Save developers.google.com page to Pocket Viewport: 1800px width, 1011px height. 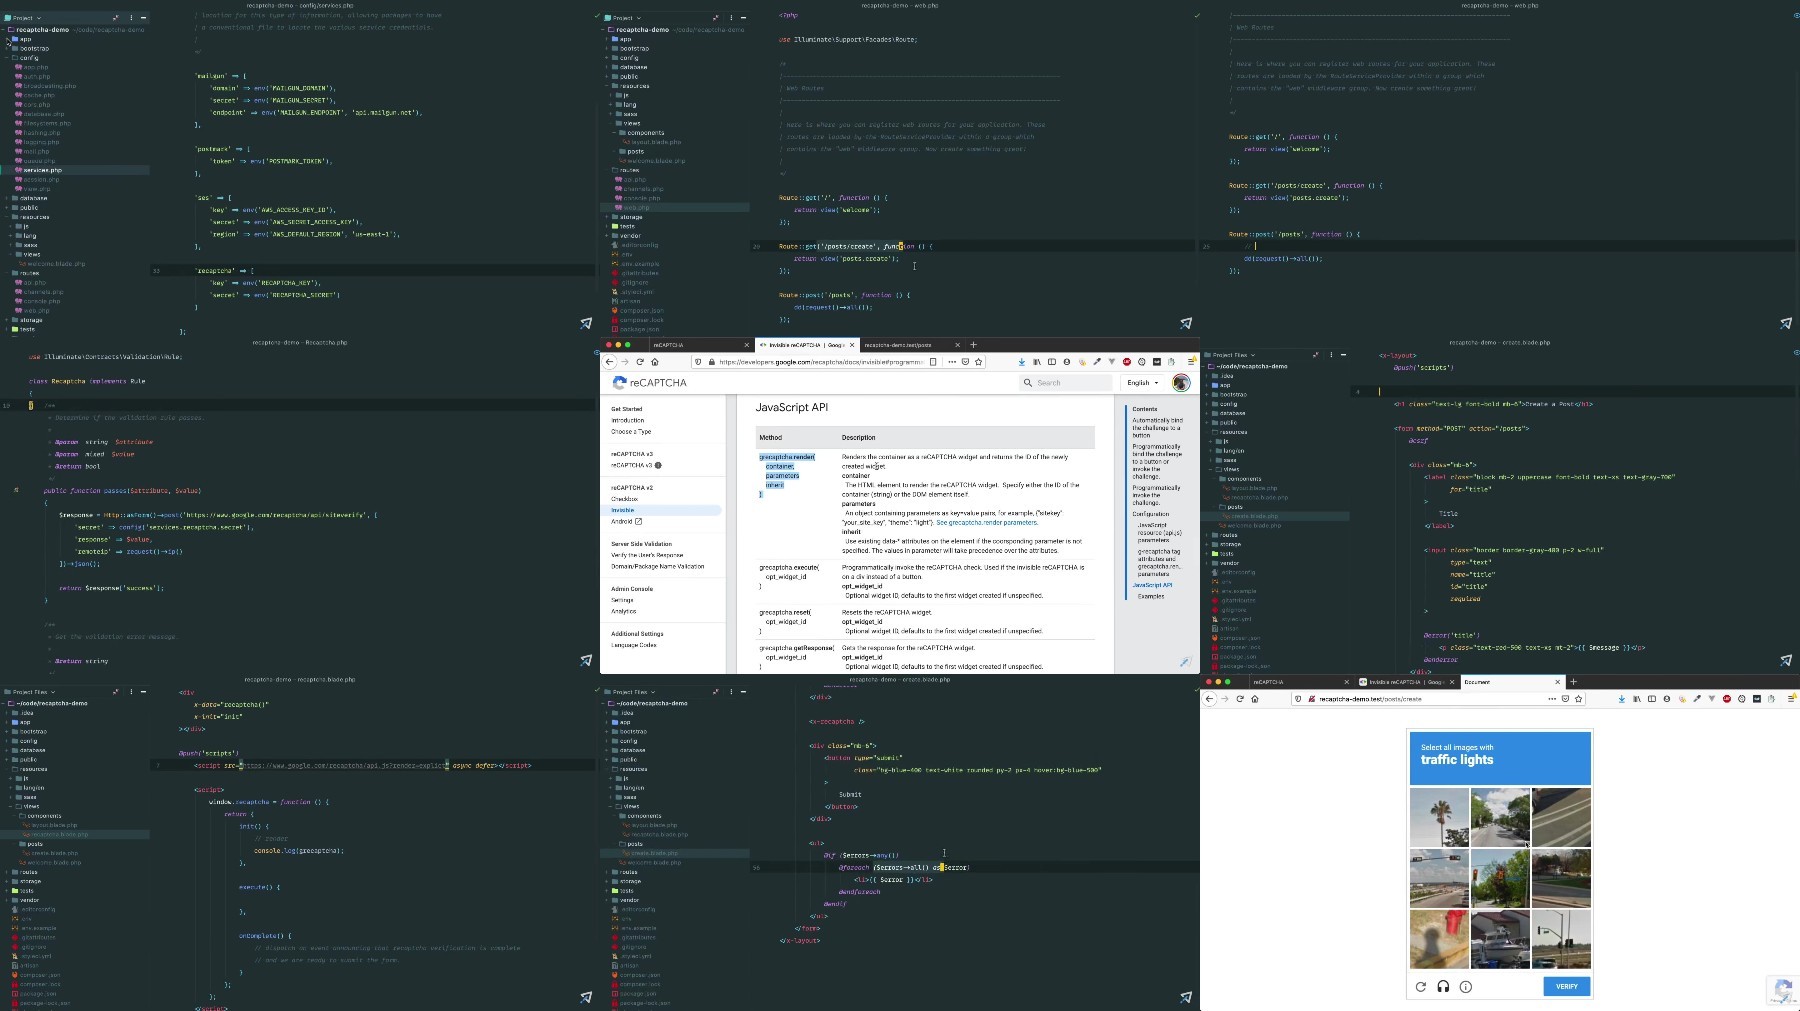pyautogui.click(x=965, y=362)
